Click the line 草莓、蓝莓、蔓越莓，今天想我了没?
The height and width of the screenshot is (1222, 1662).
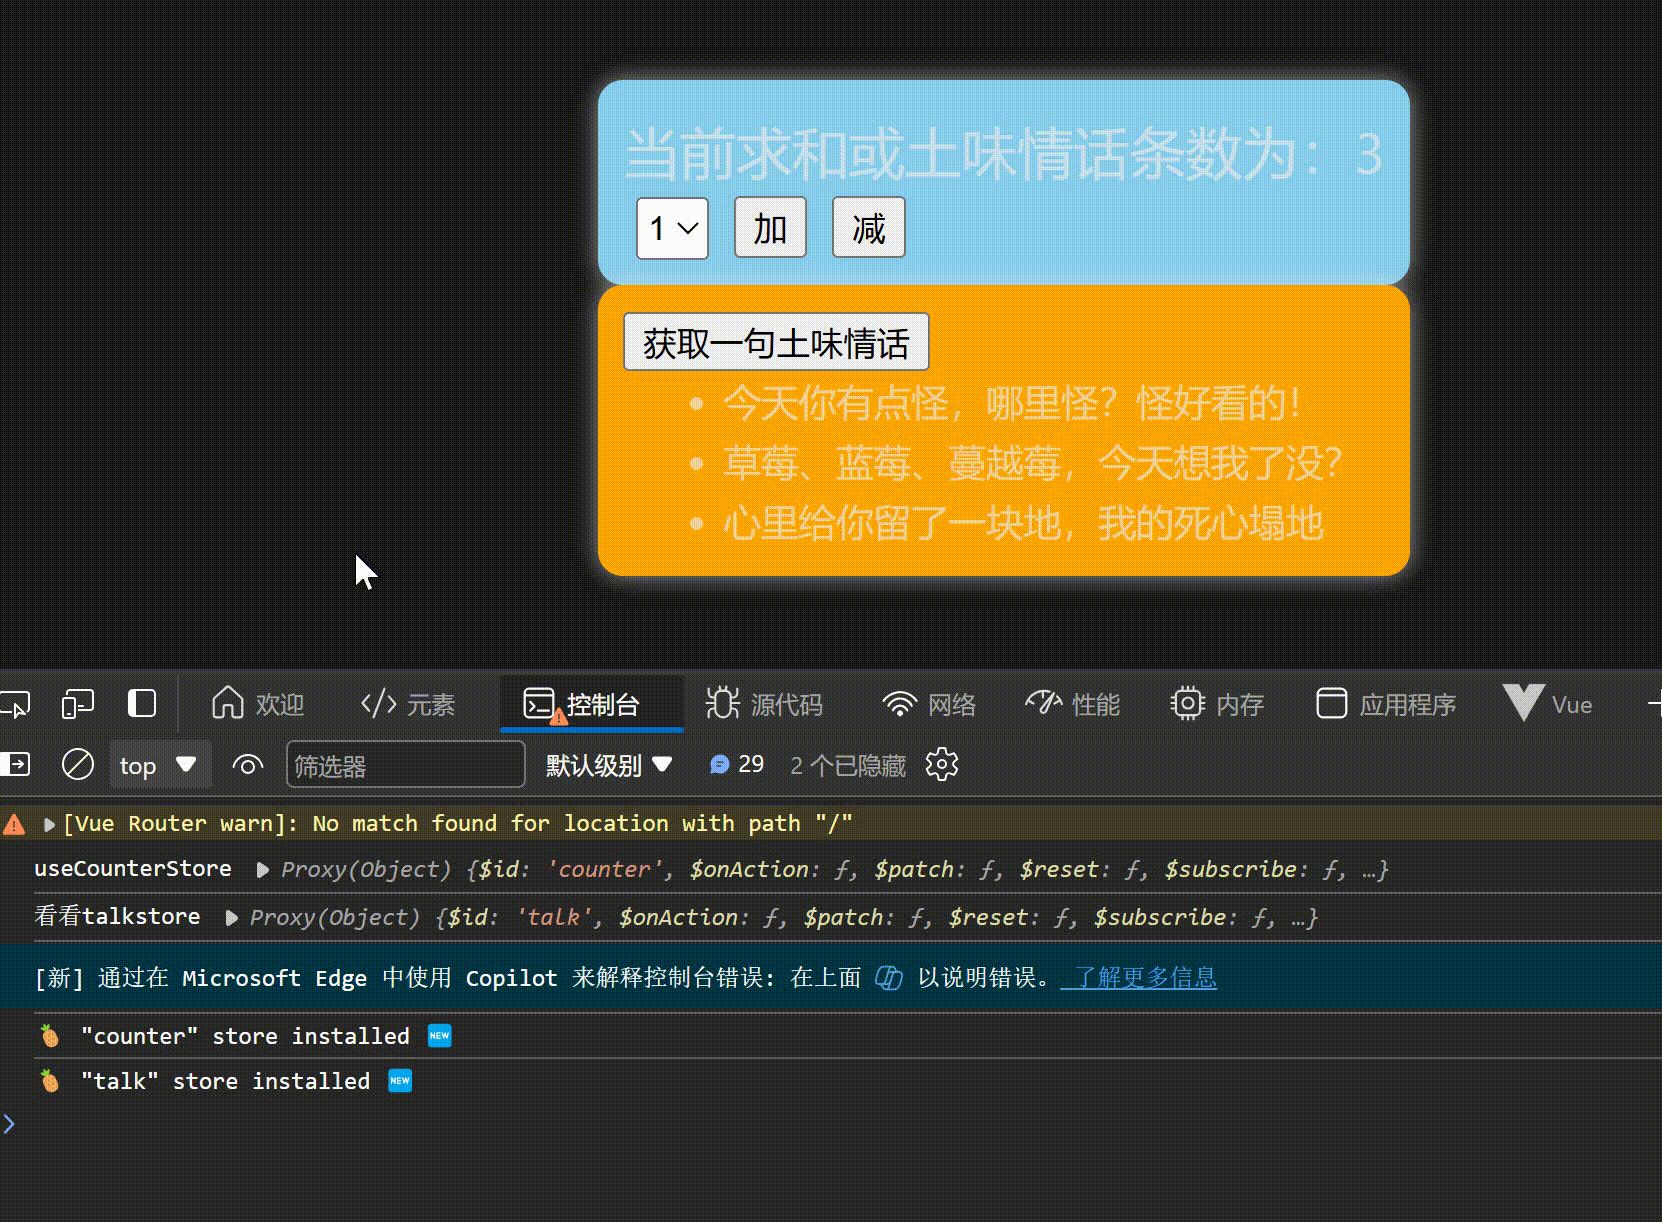tap(1032, 463)
